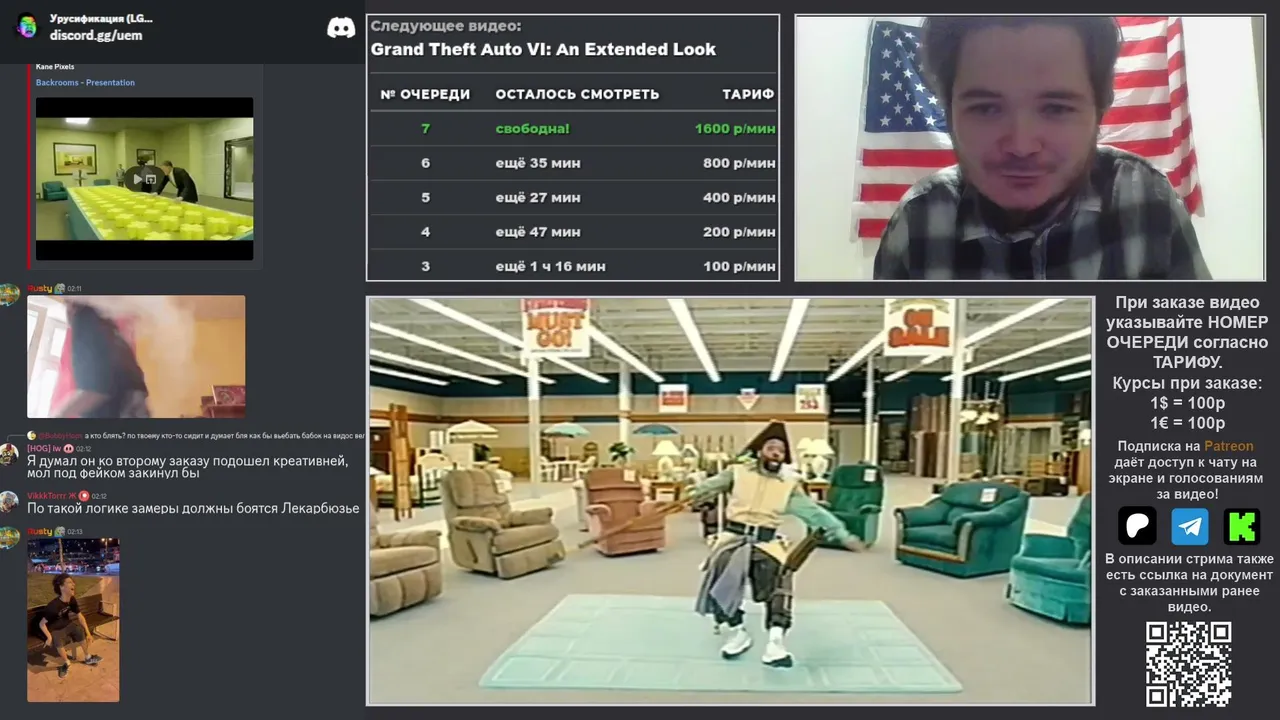This screenshot has width=1280, height=720.
Task: Click the [HOG] iw user avatar
Action: 10,453
